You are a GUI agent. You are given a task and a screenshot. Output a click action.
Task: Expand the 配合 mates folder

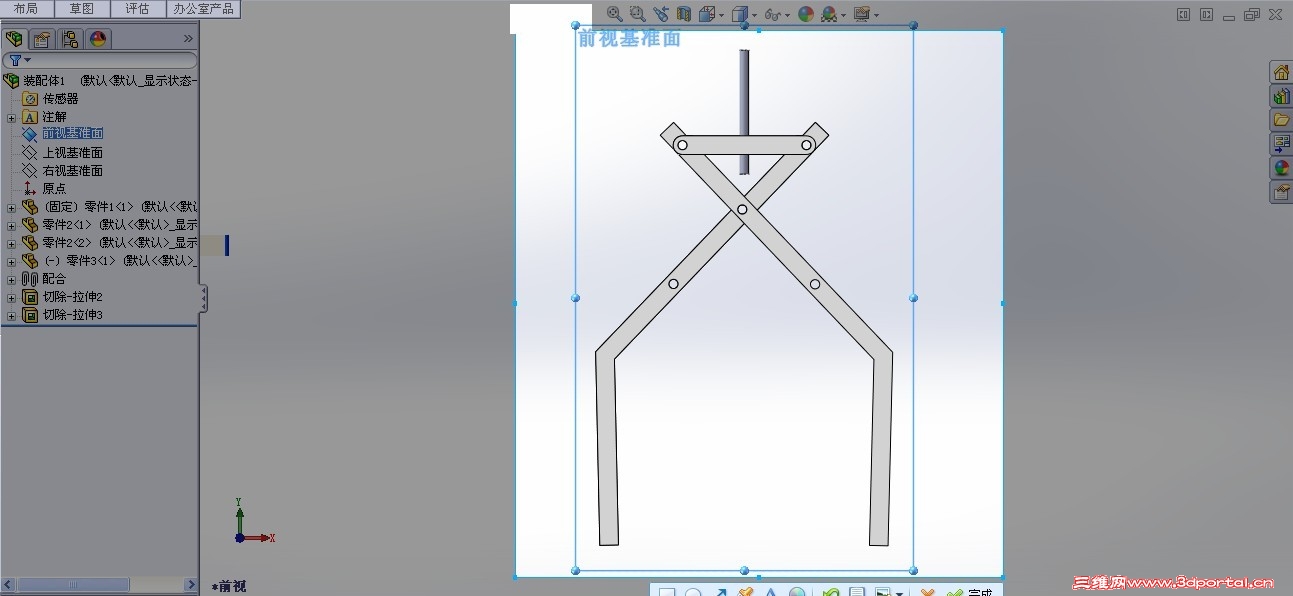(x=12, y=279)
